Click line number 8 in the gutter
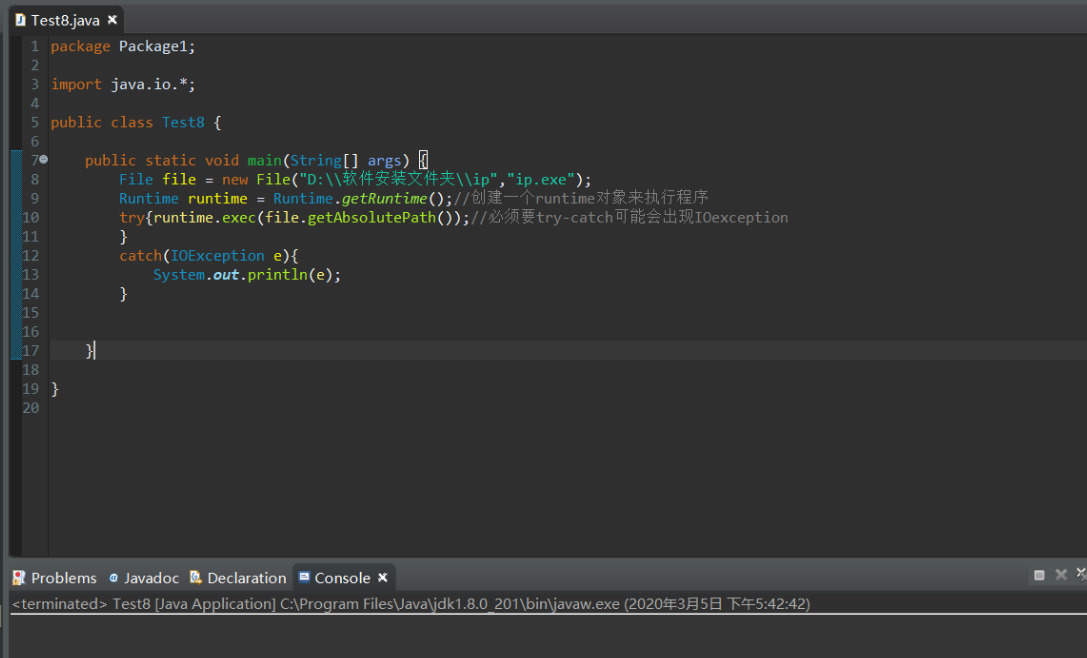The height and width of the screenshot is (658, 1087). click(34, 180)
